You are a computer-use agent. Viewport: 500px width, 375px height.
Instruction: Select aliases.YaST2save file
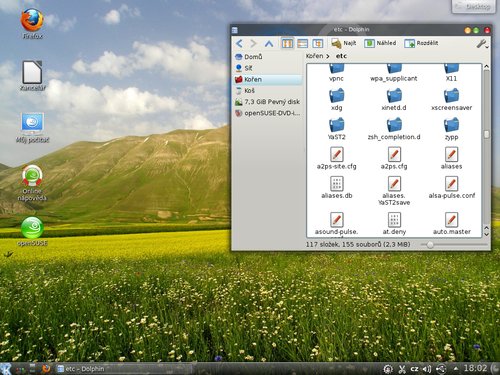[394, 191]
